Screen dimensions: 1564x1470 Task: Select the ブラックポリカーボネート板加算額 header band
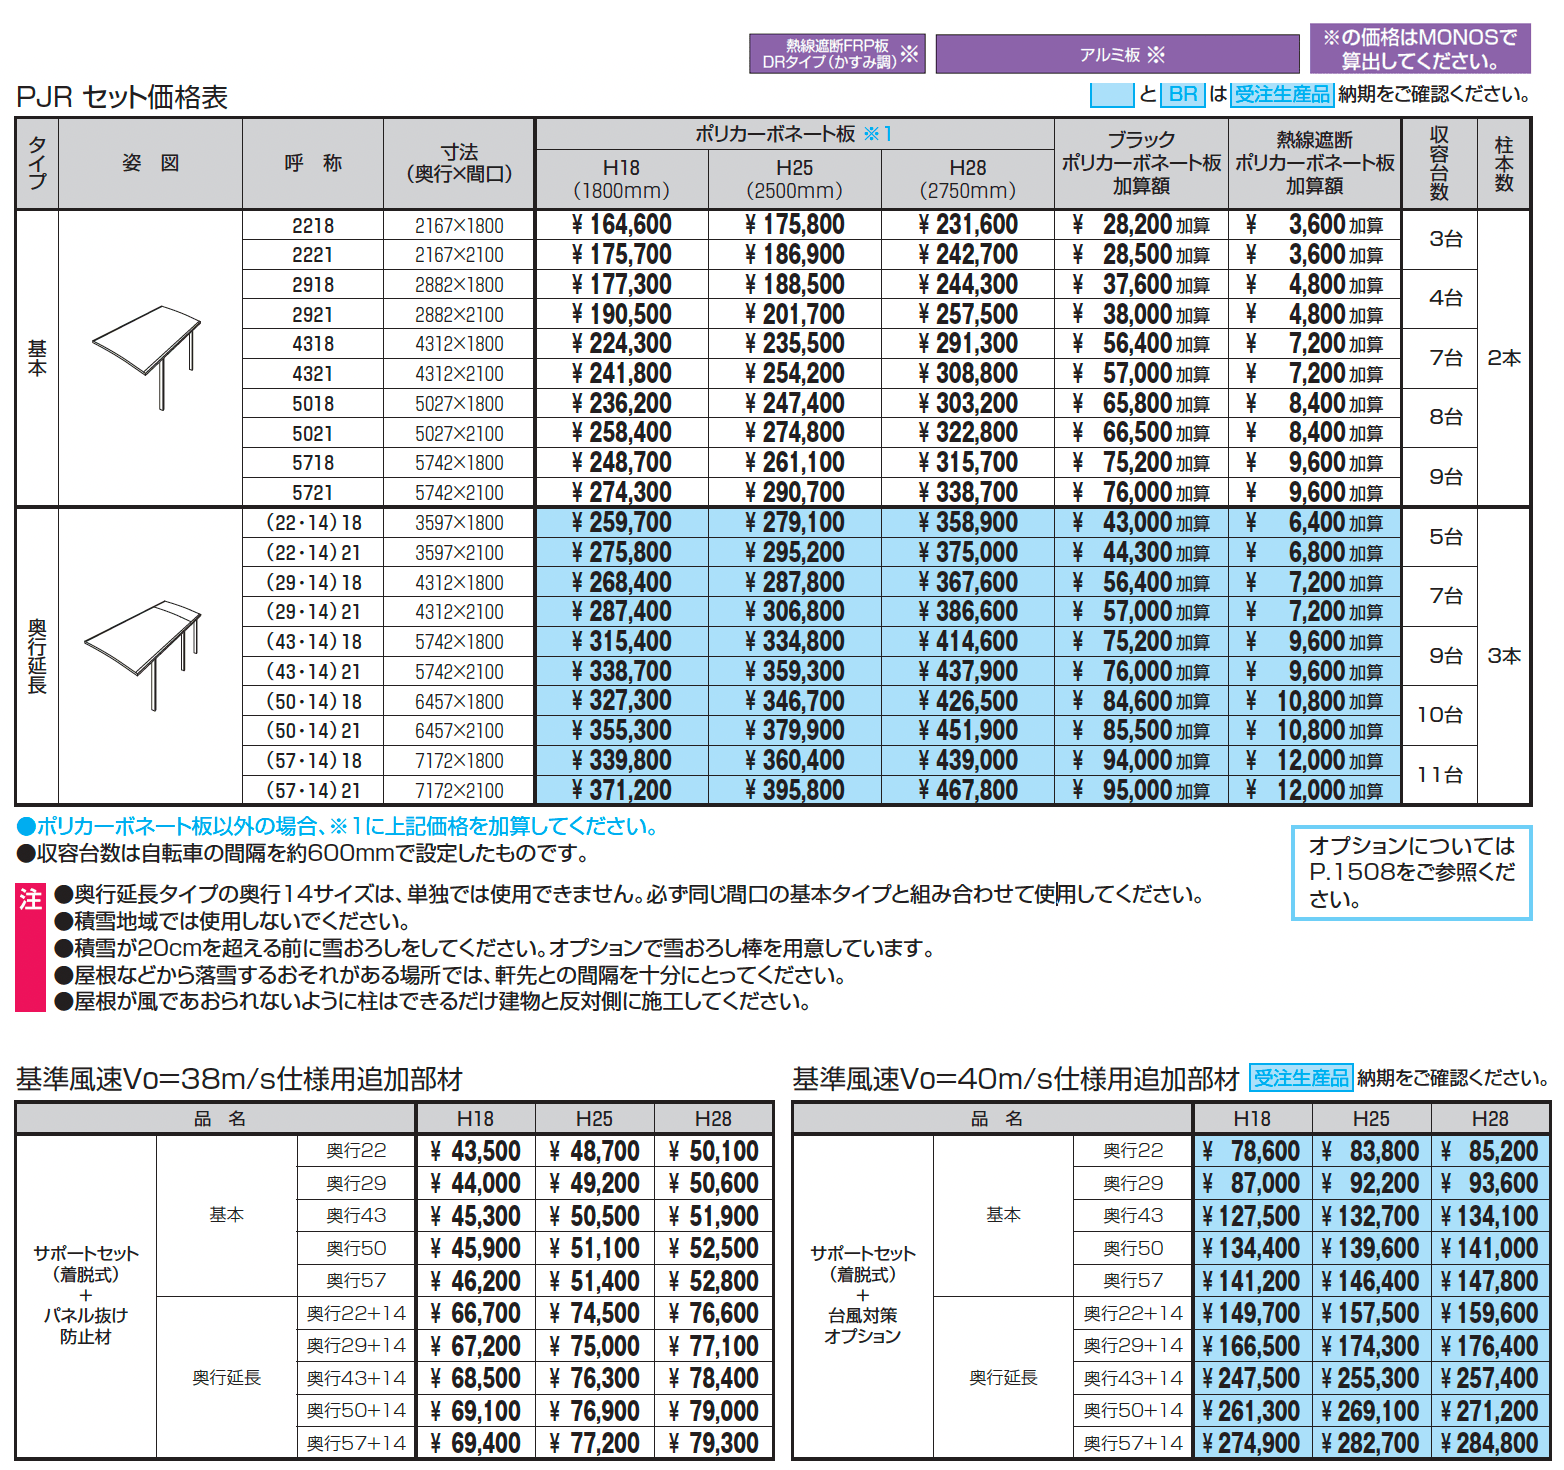(1145, 161)
